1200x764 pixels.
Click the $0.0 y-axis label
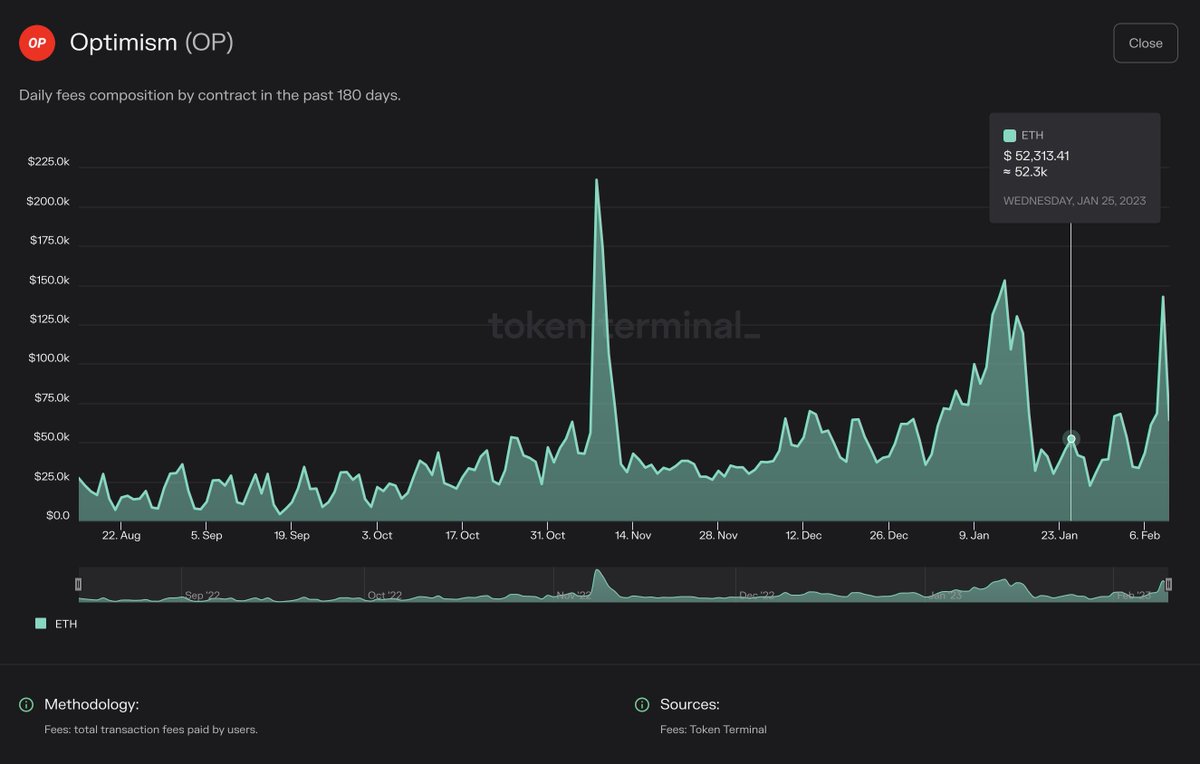(x=58, y=516)
